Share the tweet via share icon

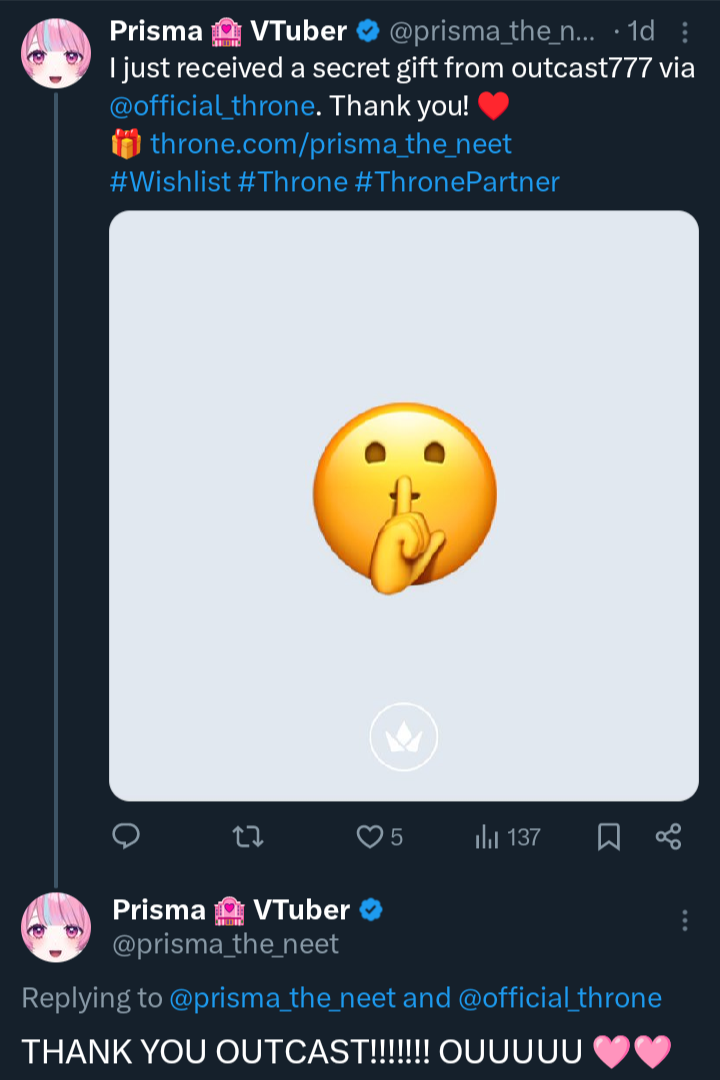point(668,836)
